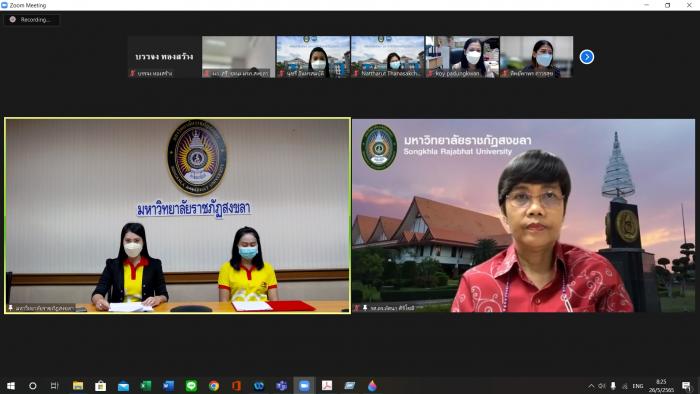Expand hidden system tray icons
This screenshot has height=394, width=700.
pyautogui.click(x=591, y=386)
